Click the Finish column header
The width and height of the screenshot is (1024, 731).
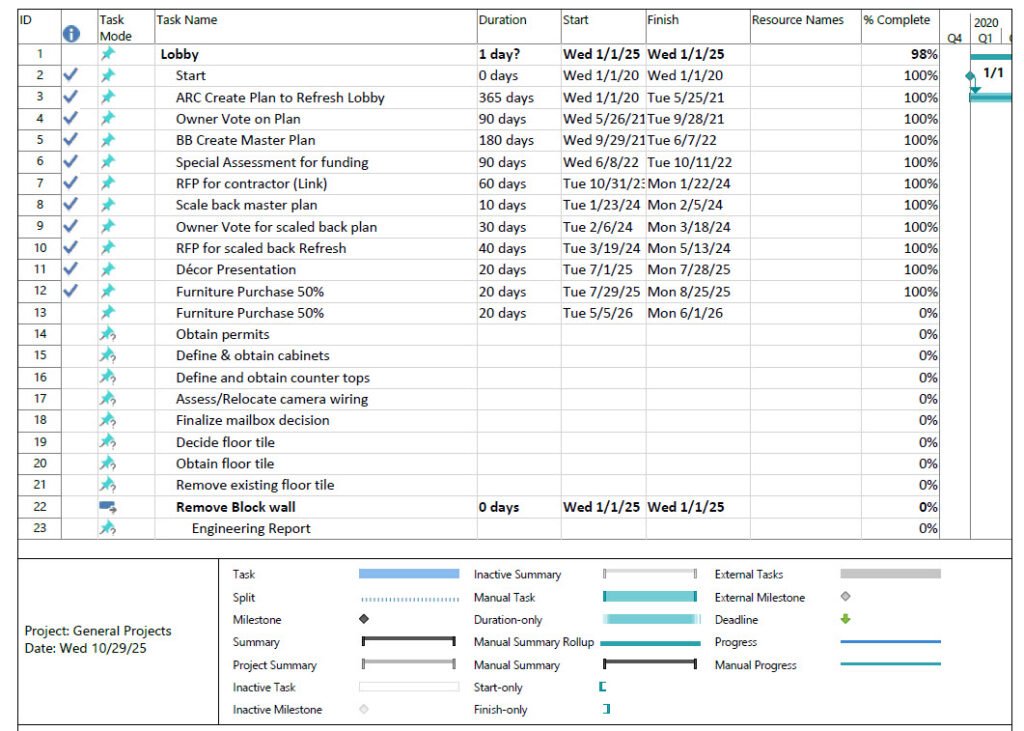[663, 20]
